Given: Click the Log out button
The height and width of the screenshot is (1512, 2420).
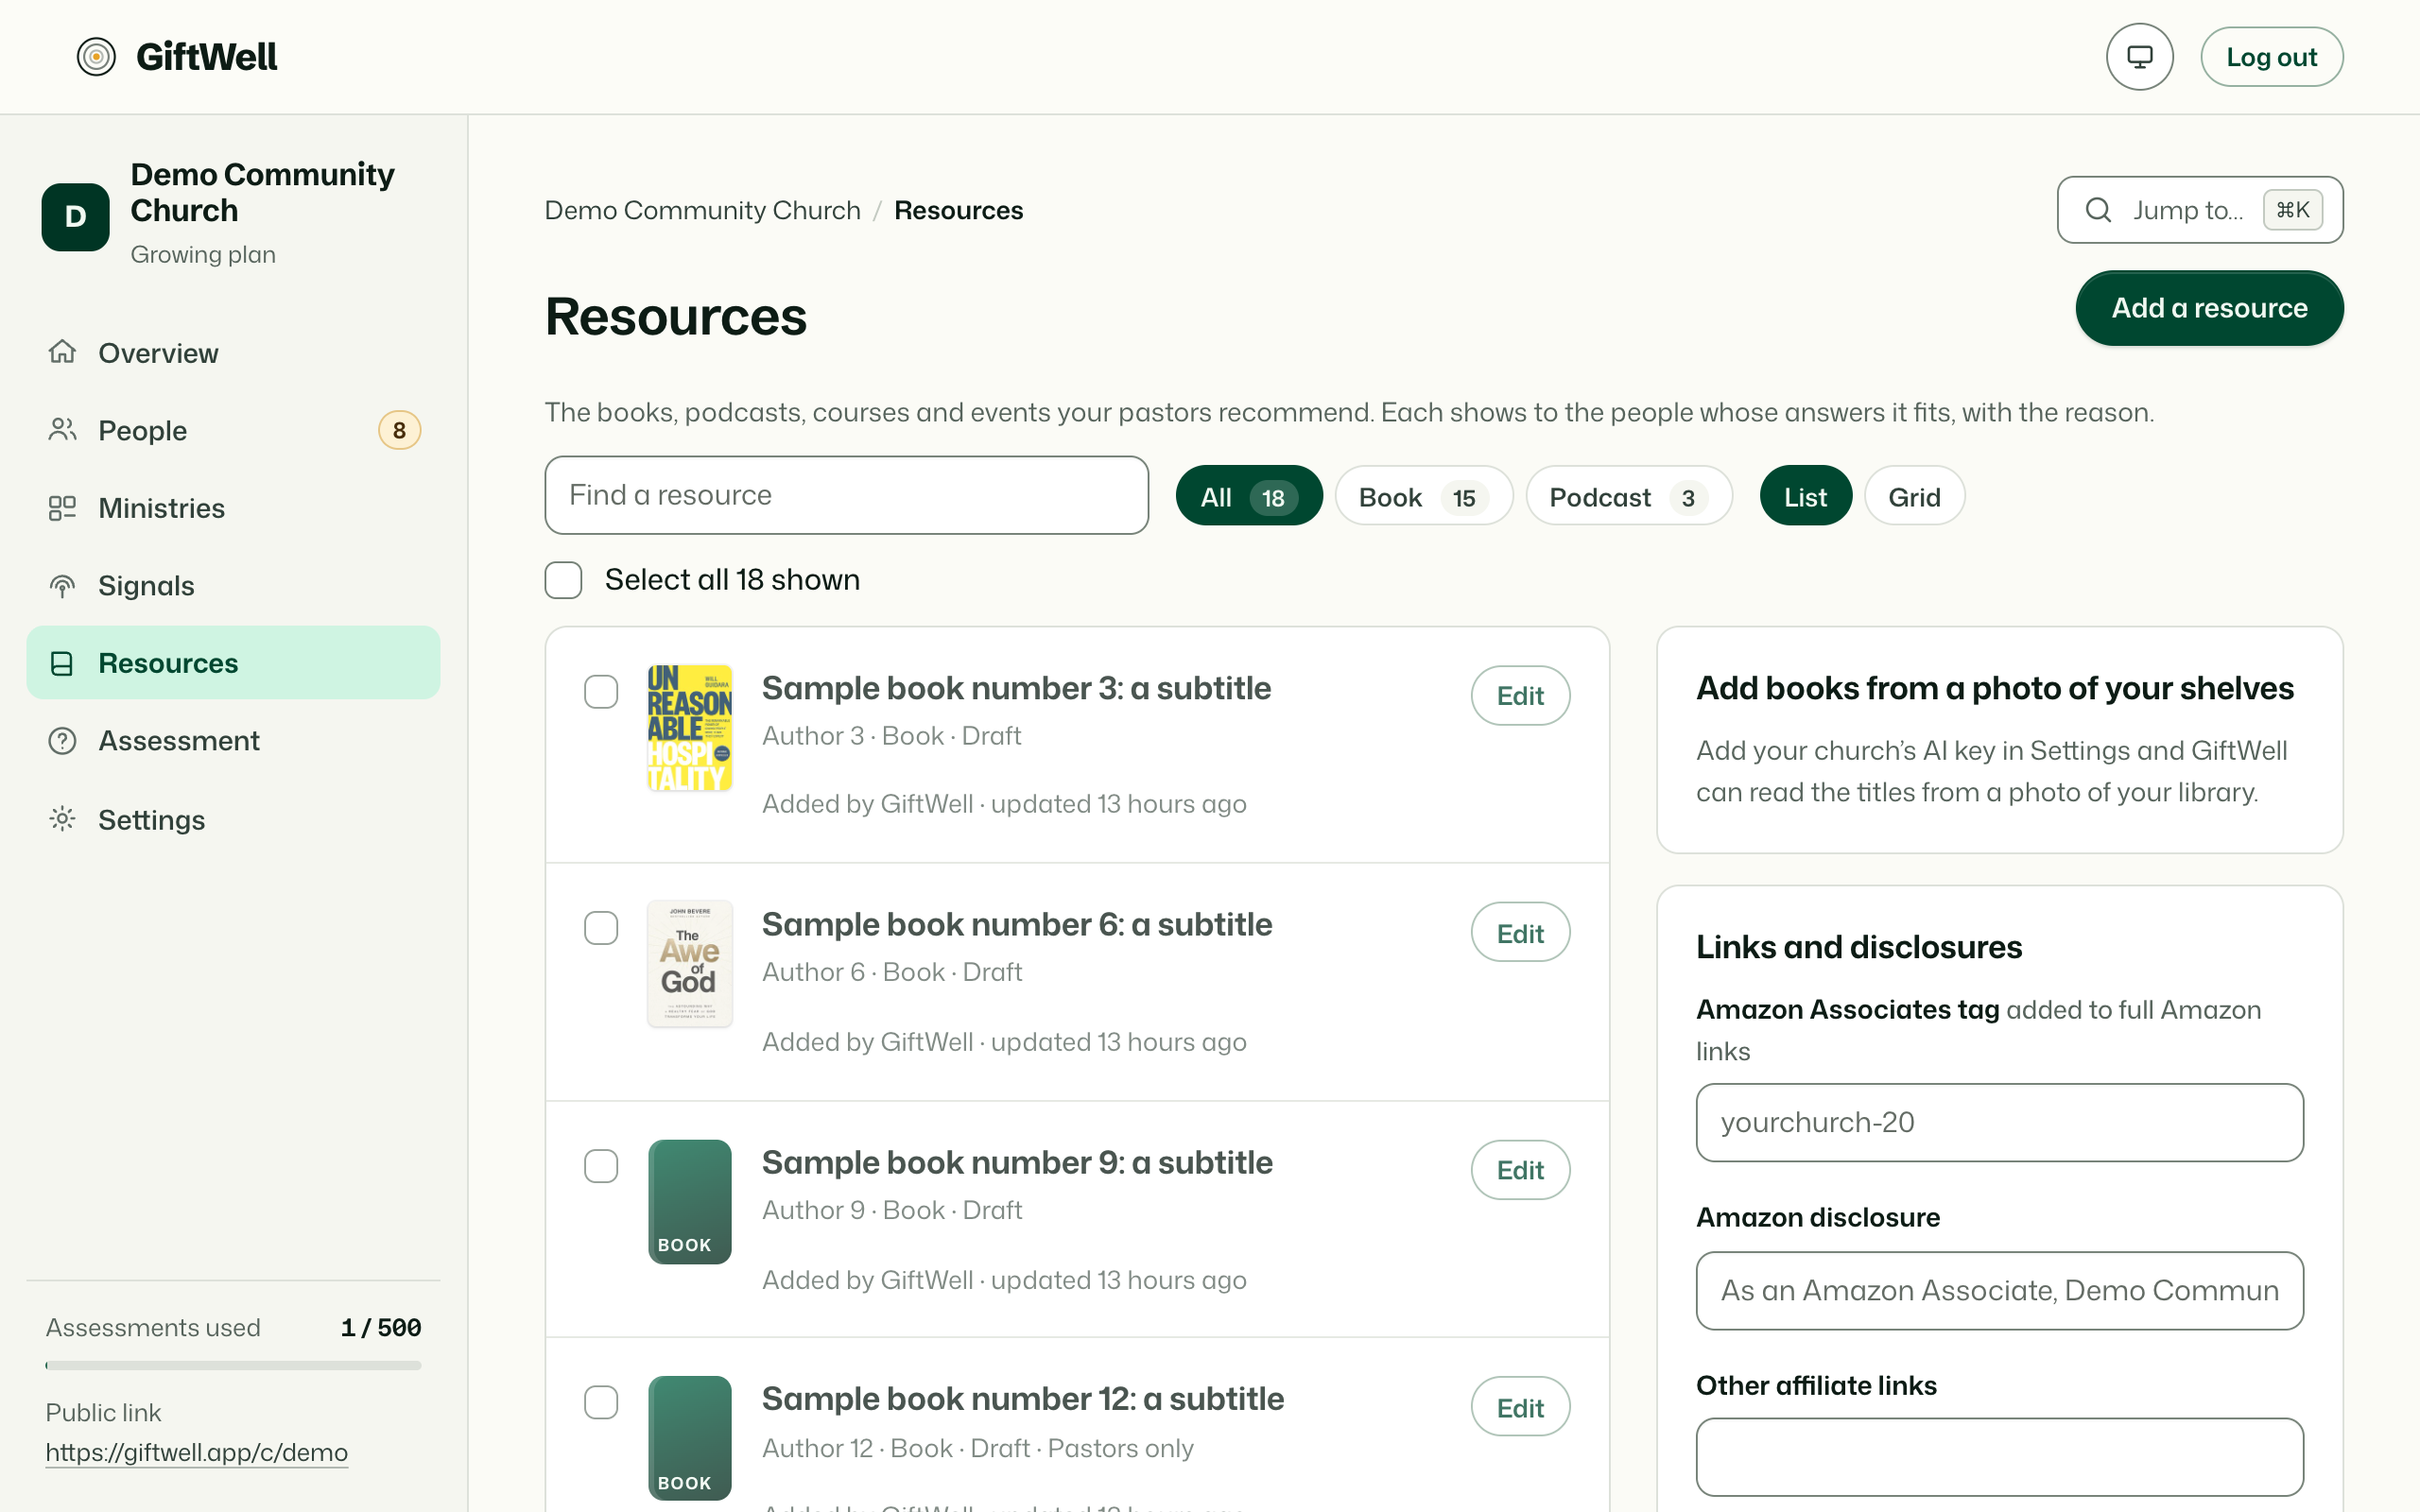Looking at the screenshot, I should click(2271, 57).
